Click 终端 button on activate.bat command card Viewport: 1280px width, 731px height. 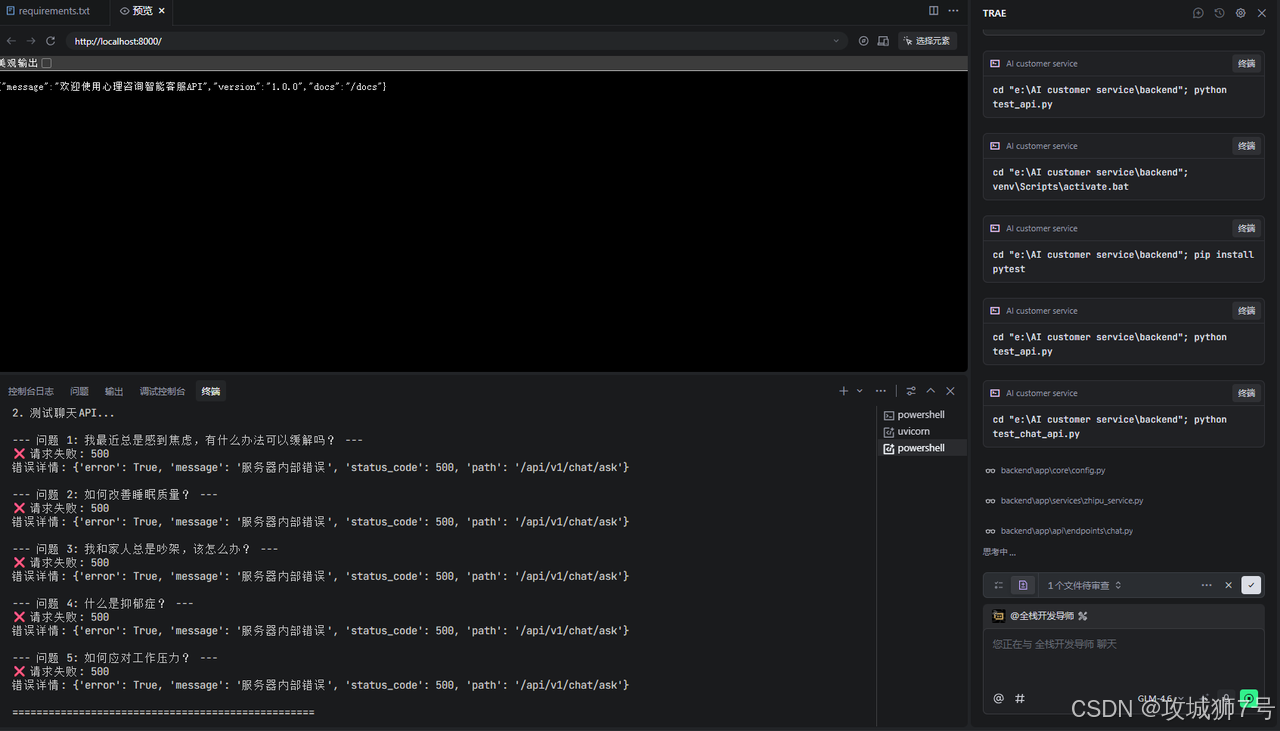pos(1246,146)
